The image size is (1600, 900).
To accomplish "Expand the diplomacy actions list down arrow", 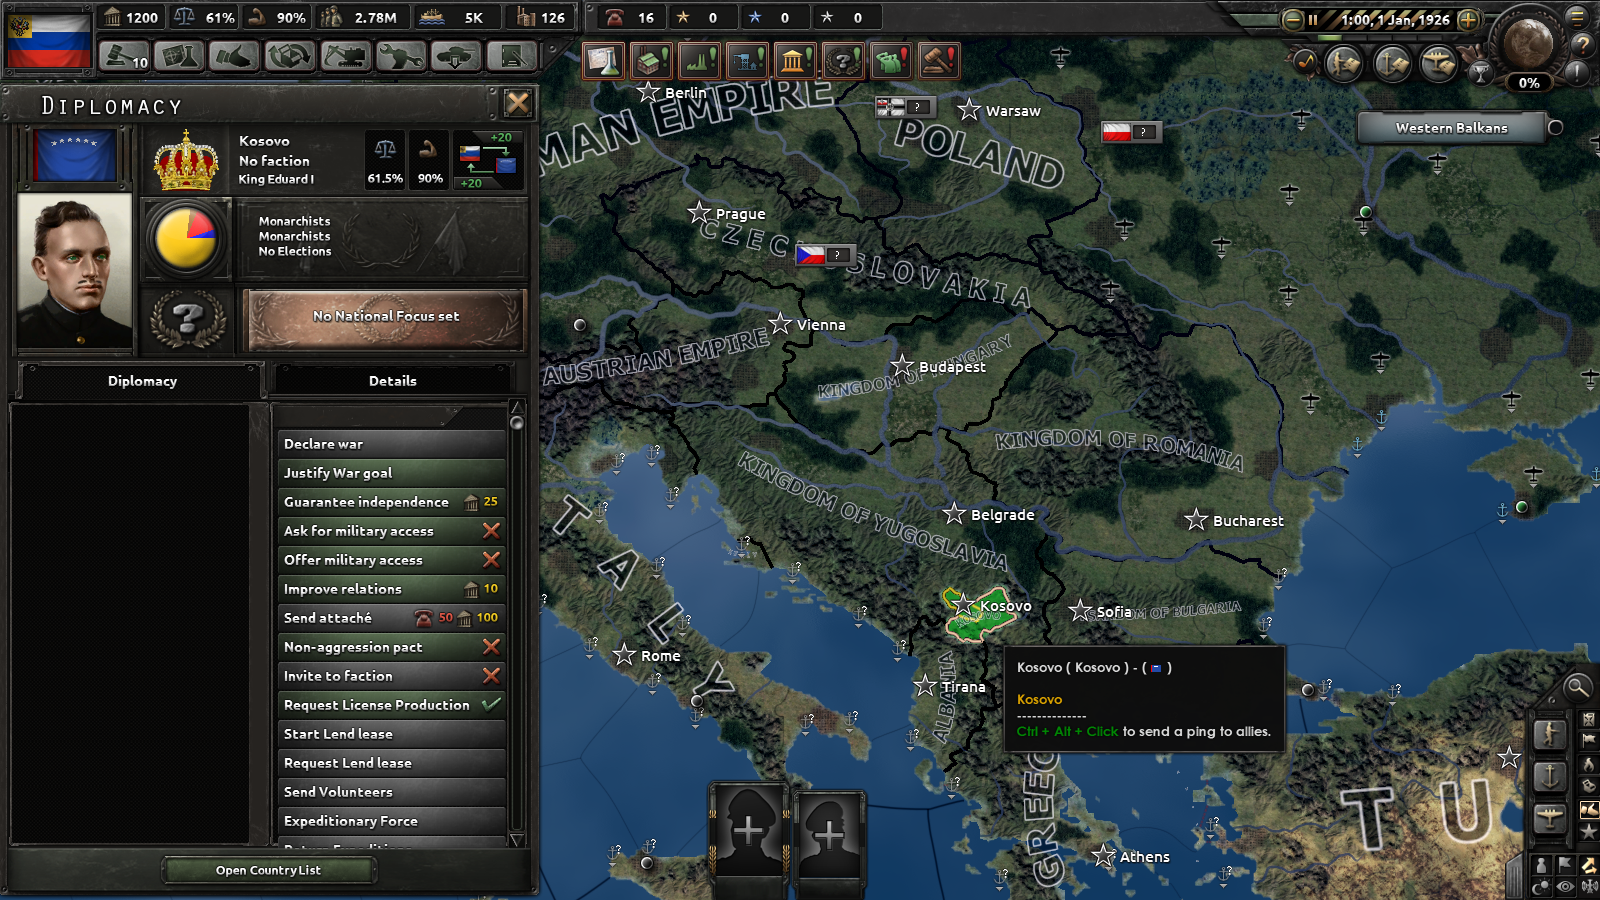I will (x=517, y=839).
